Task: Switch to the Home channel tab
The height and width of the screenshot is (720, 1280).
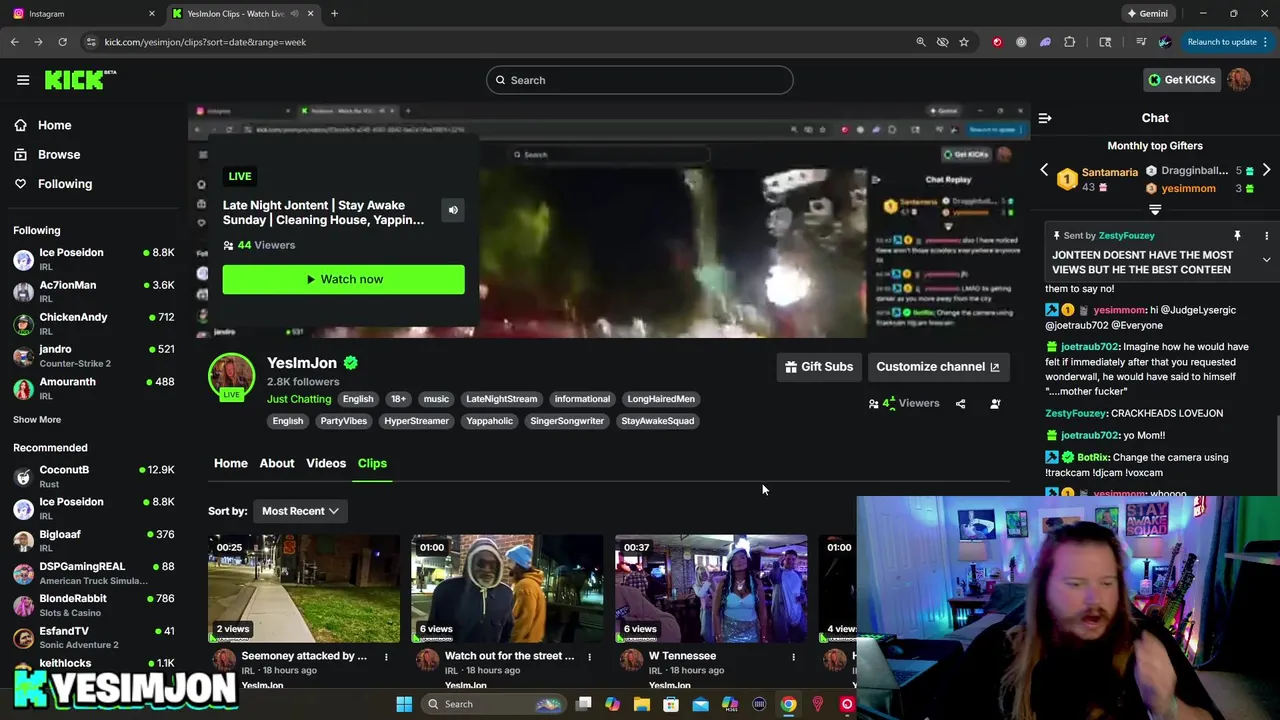Action: (231, 463)
